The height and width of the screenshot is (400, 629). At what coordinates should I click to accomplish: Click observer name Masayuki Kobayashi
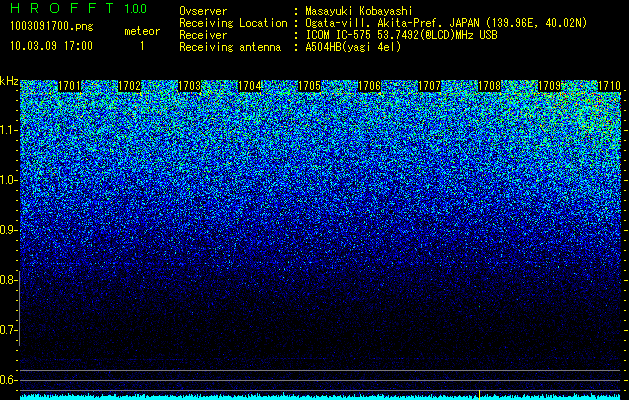coord(359,11)
